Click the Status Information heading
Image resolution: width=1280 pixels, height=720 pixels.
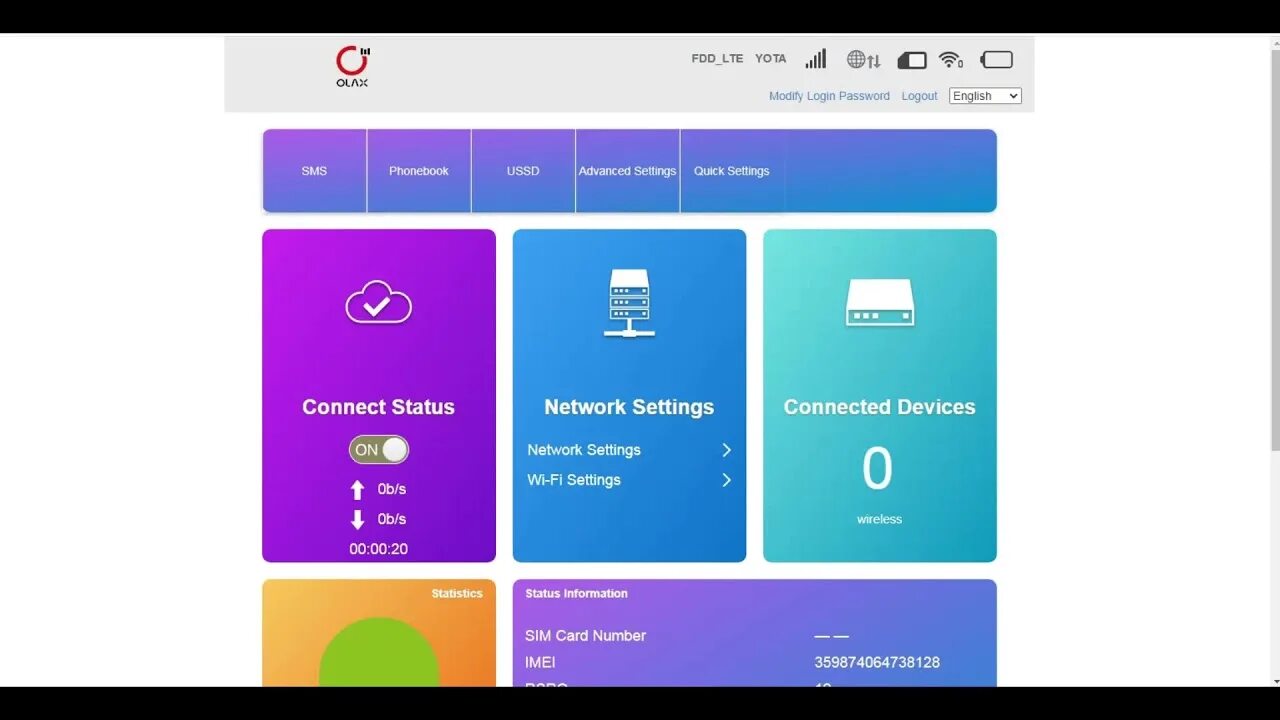[576, 593]
